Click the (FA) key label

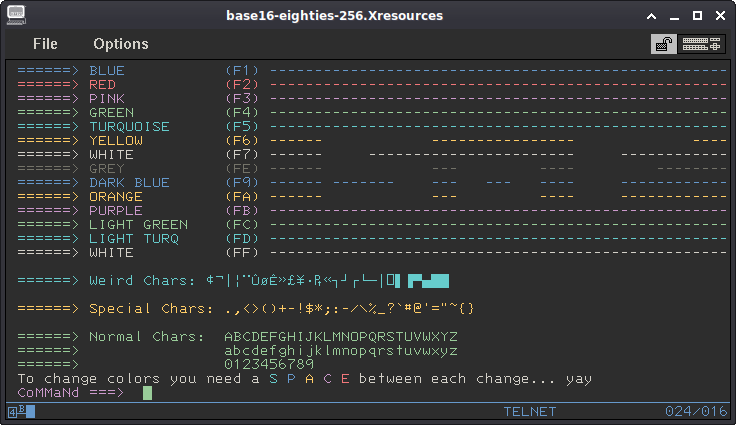tap(242, 197)
